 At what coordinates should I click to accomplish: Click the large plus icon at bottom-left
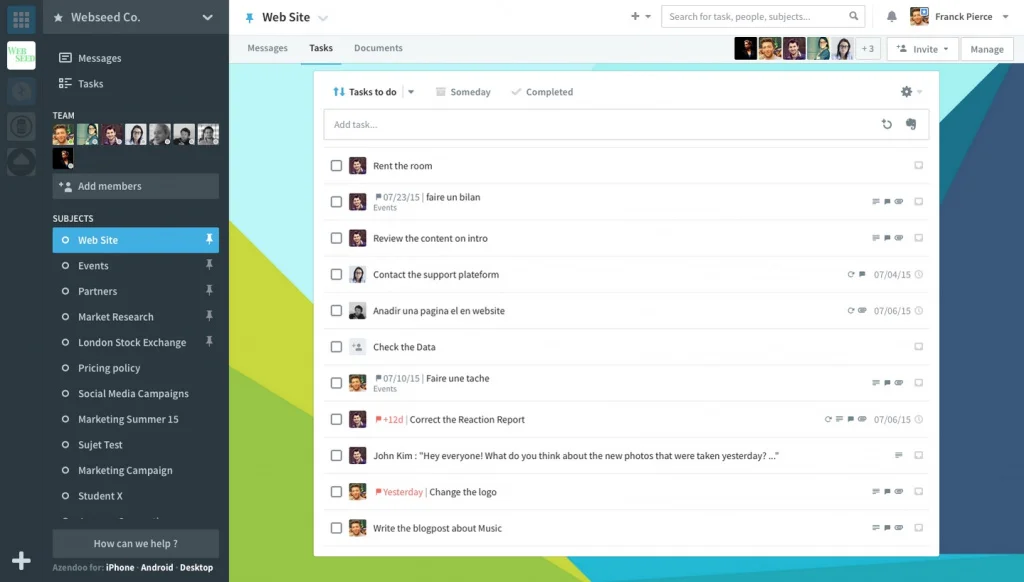(21, 561)
